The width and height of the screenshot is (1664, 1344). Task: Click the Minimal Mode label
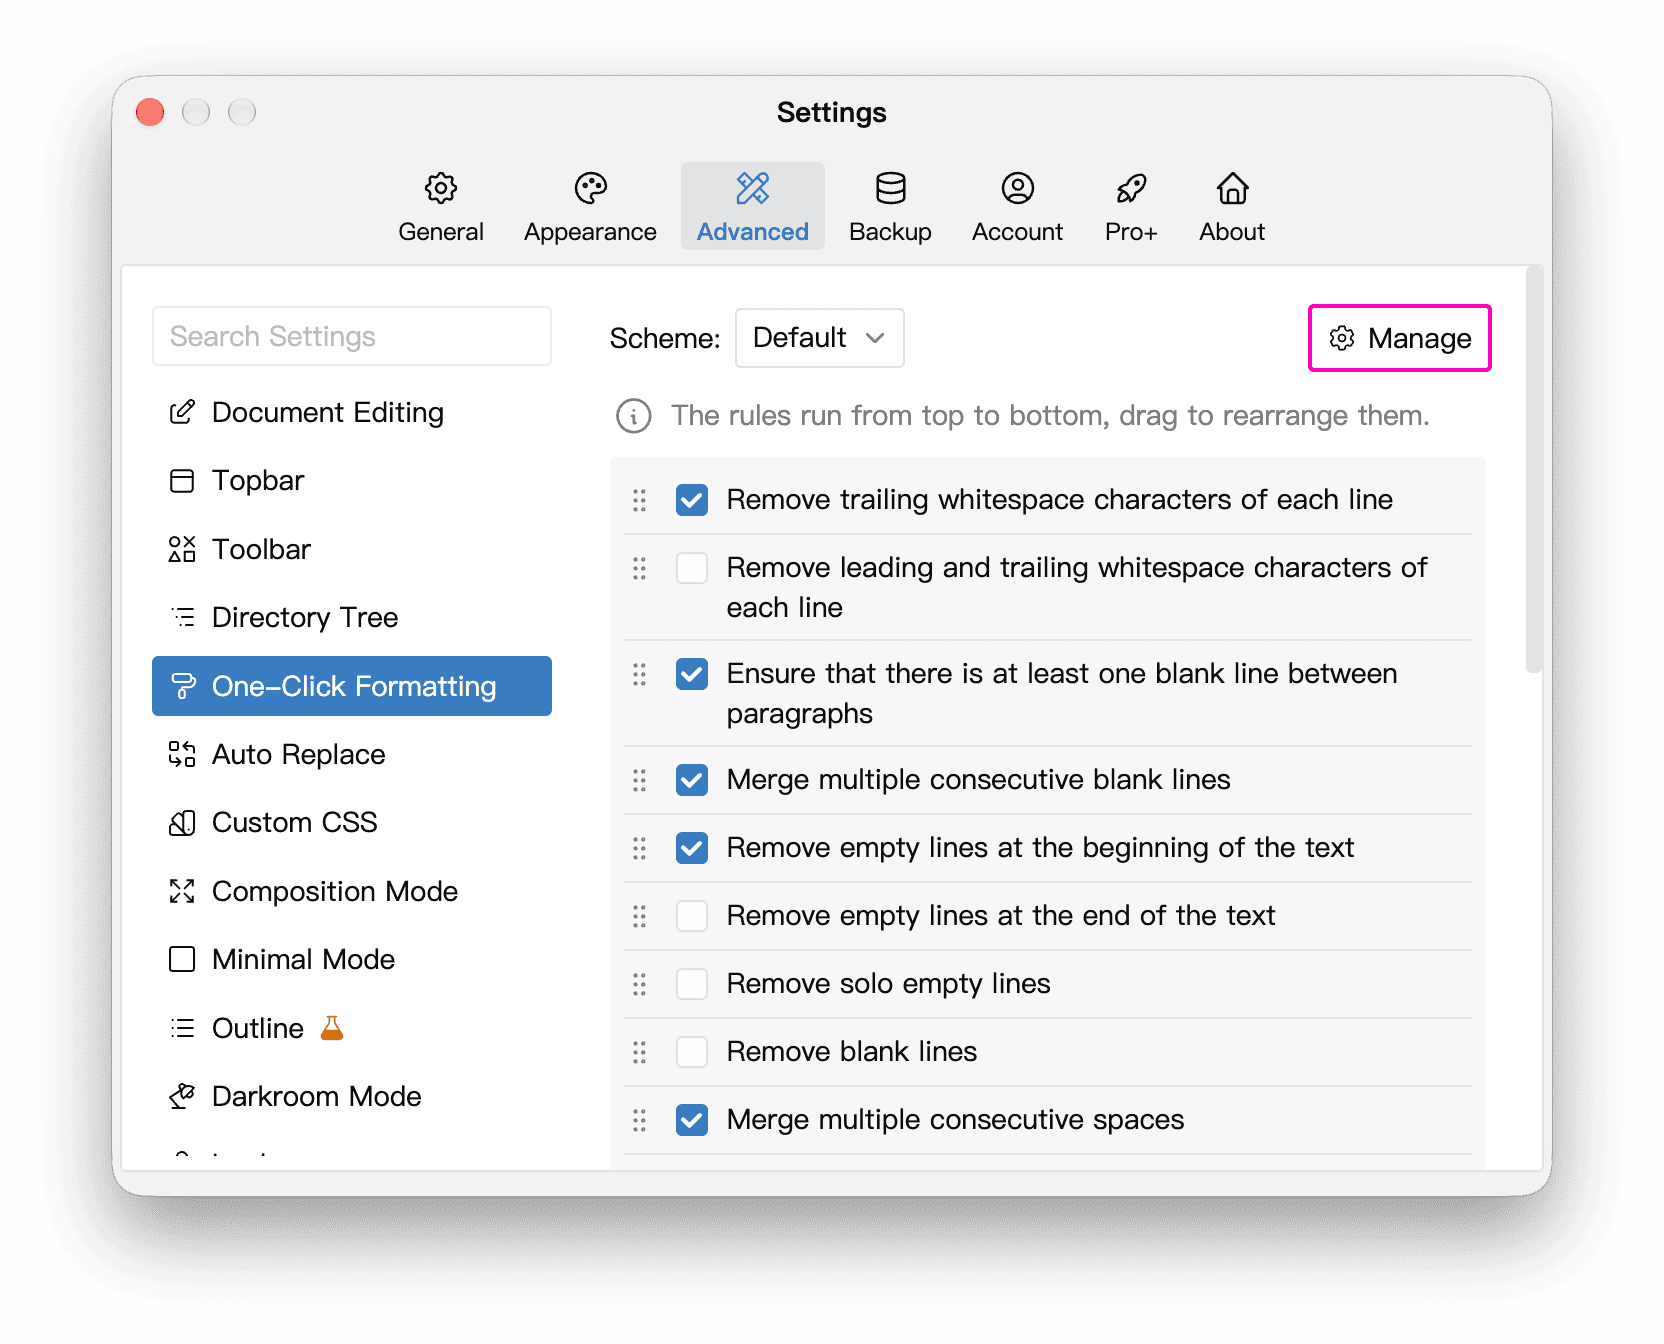coord(303,960)
